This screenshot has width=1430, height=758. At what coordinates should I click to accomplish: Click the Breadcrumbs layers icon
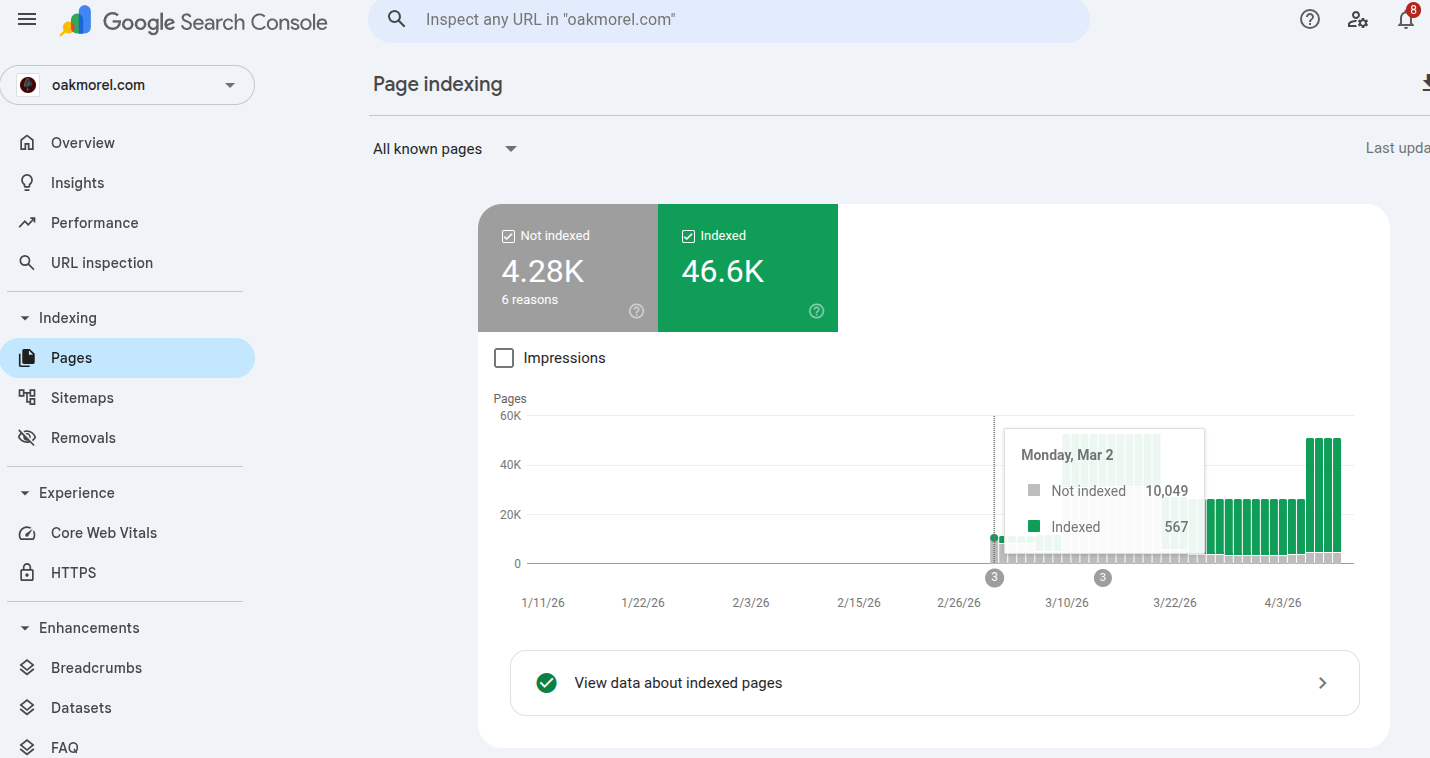[27, 668]
